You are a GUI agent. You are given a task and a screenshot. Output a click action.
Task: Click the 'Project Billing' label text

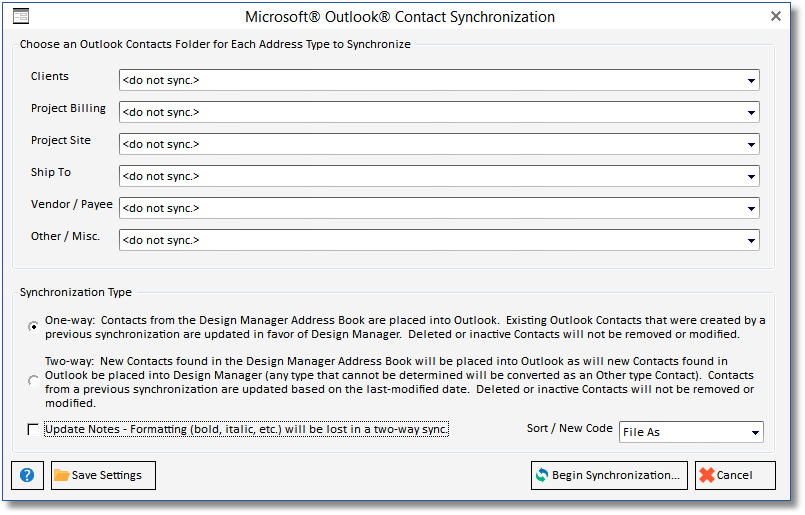point(68,109)
